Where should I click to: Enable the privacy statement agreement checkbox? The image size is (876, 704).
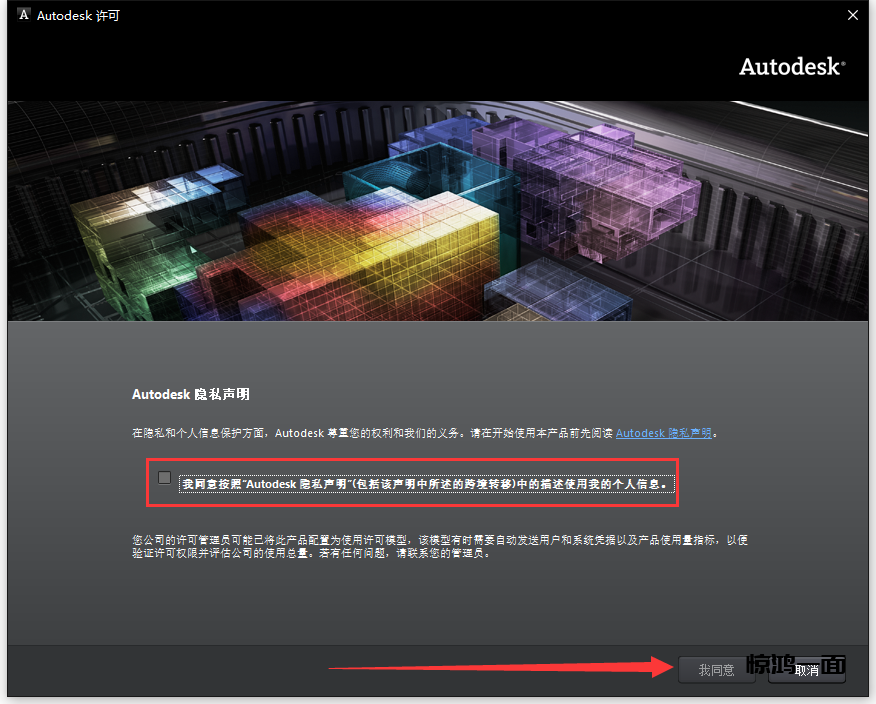pos(165,478)
